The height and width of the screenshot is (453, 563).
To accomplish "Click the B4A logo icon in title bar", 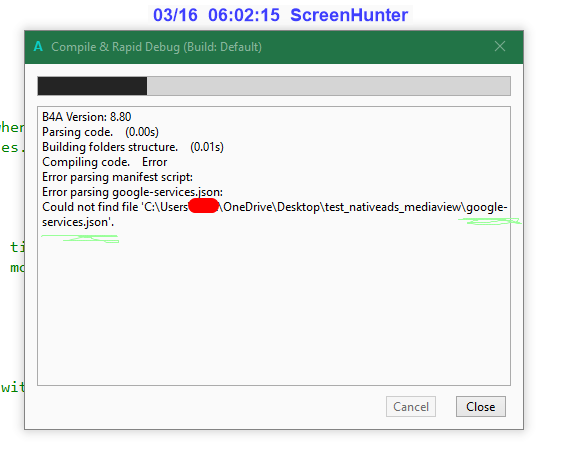I will [38, 47].
